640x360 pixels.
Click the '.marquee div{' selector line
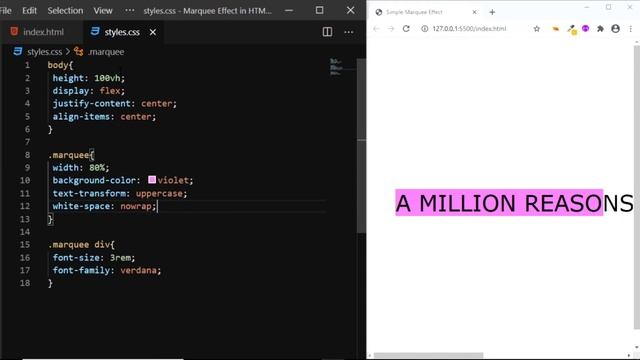click(x=81, y=244)
